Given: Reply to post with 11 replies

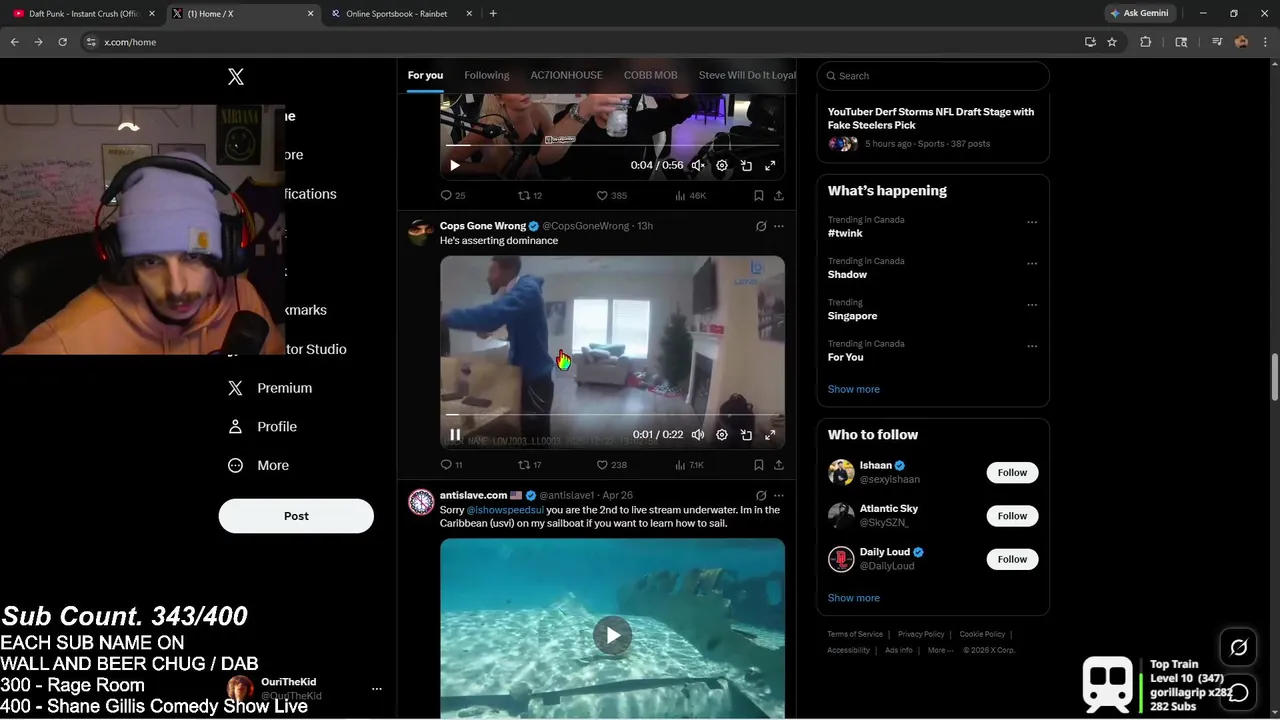Looking at the screenshot, I should (x=452, y=465).
